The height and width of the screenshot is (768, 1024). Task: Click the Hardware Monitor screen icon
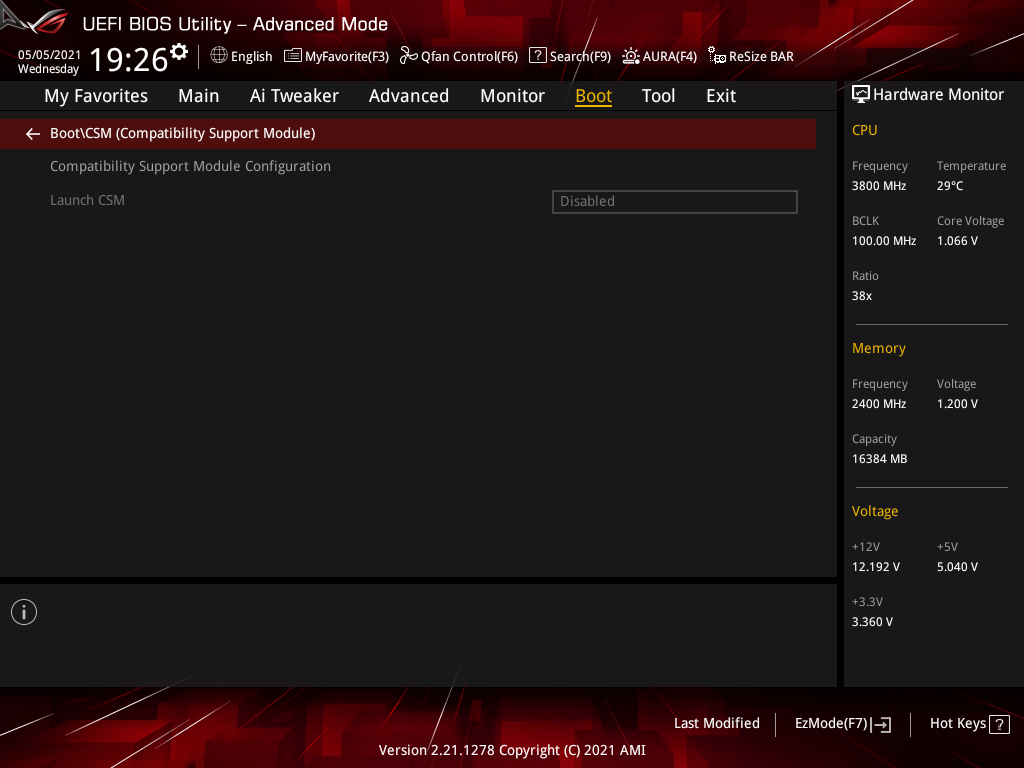point(861,95)
